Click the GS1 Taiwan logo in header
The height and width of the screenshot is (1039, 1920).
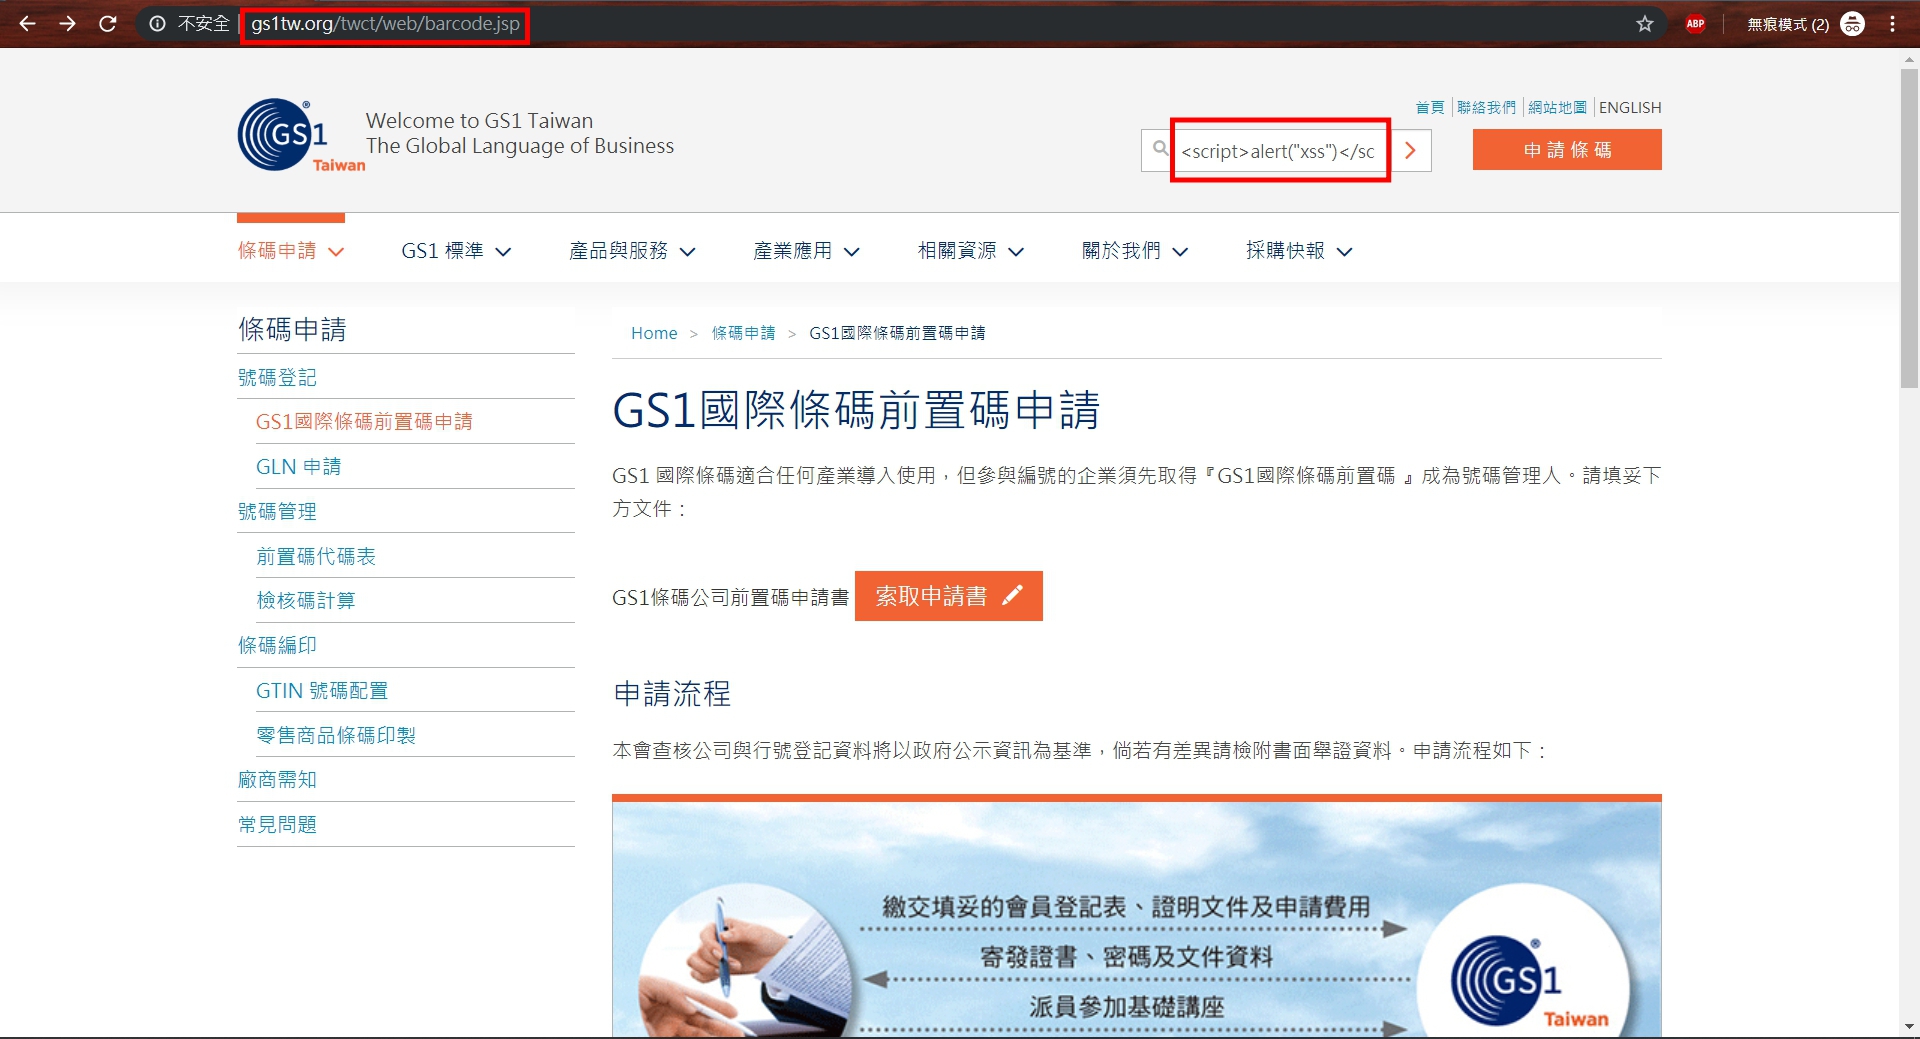[x=301, y=135]
